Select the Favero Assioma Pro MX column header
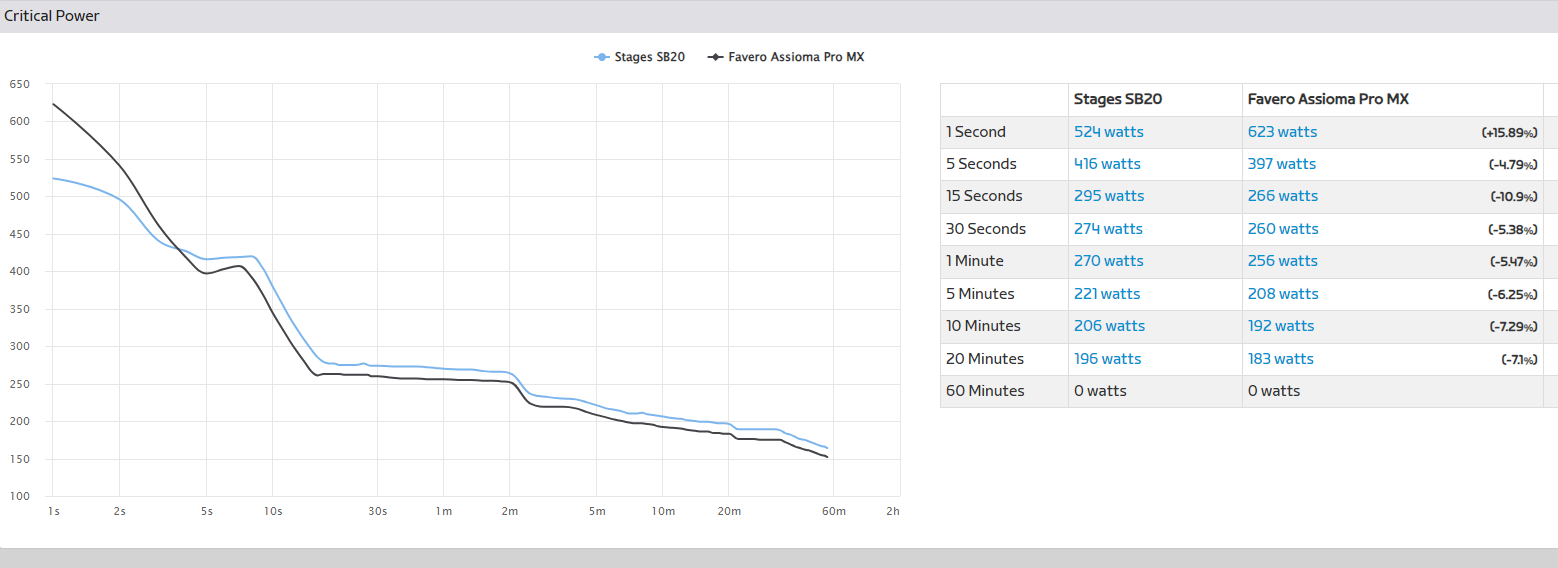The height and width of the screenshot is (568, 1558). click(x=1329, y=99)
